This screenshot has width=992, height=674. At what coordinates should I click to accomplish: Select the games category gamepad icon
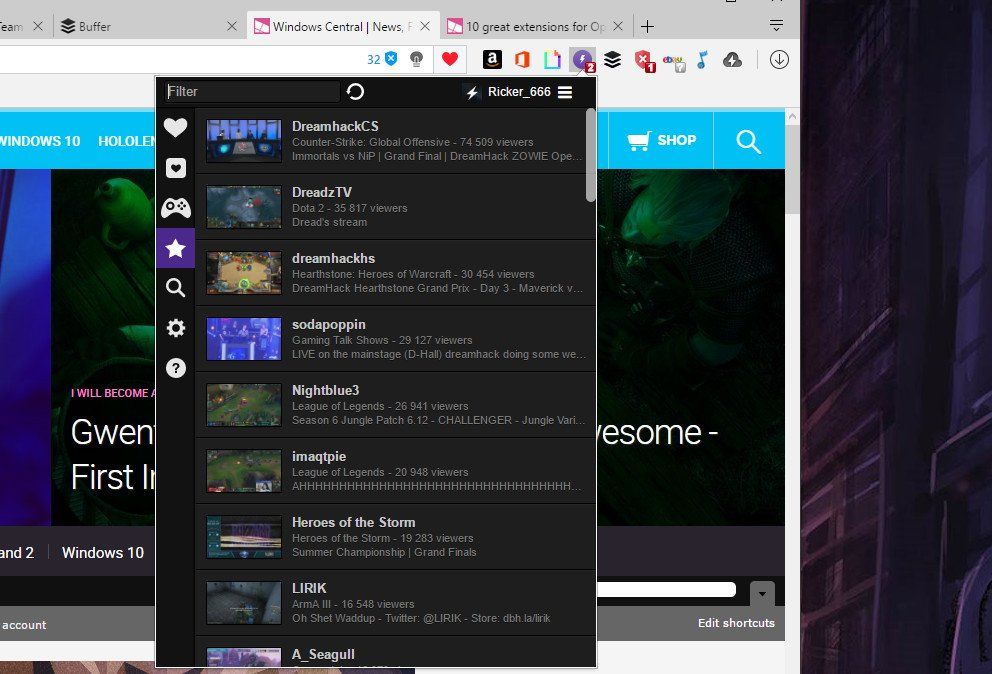(x=175, y=207)
